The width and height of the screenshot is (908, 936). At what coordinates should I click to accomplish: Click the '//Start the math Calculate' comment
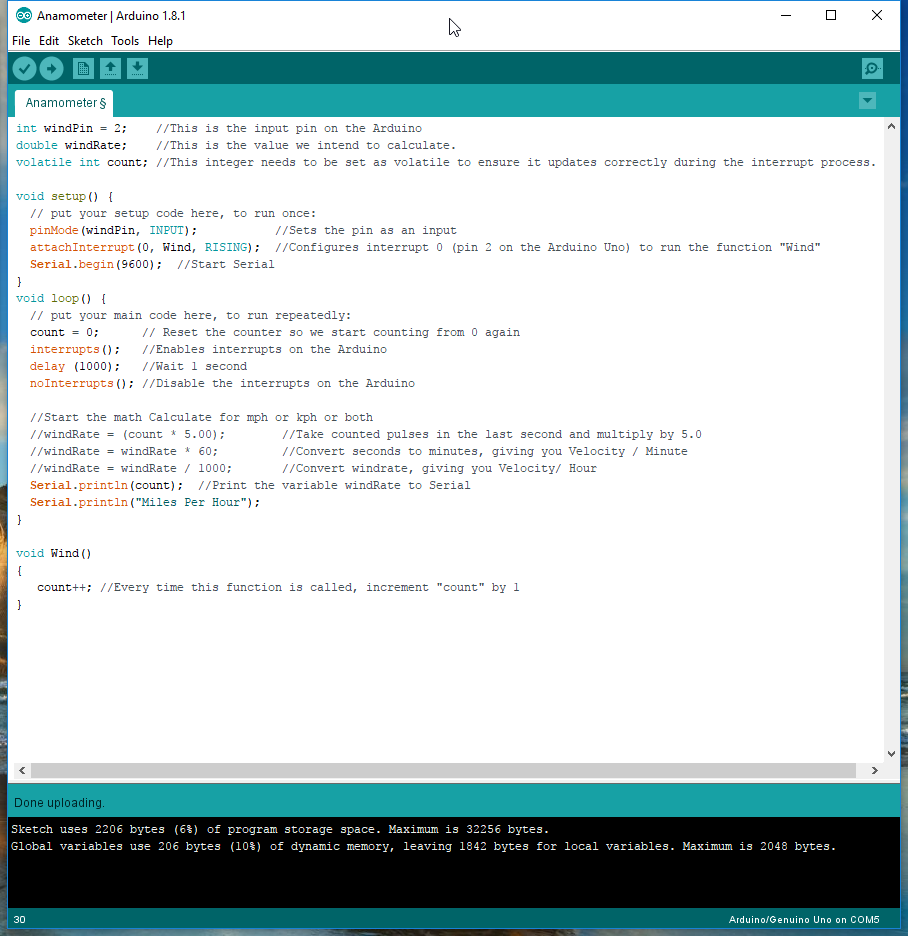click(201, 417)
